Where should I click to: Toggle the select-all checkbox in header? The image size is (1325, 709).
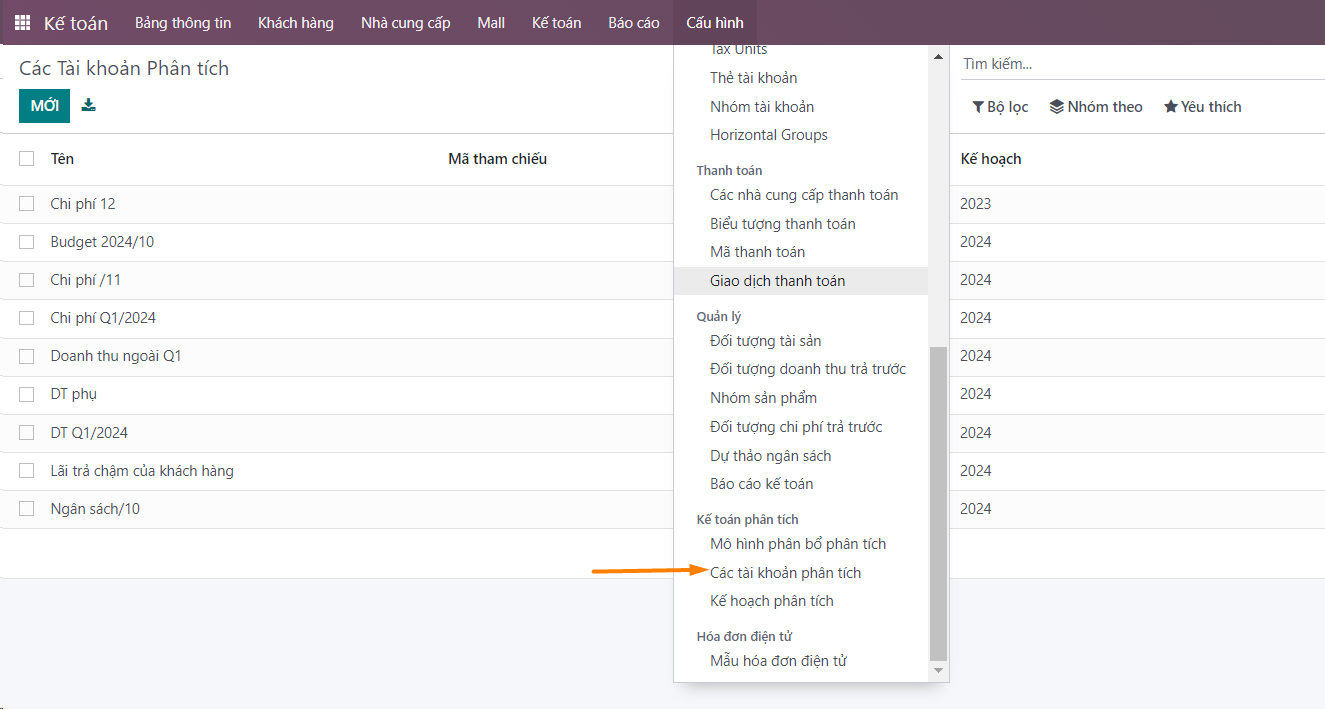click(x=27, y=158)
